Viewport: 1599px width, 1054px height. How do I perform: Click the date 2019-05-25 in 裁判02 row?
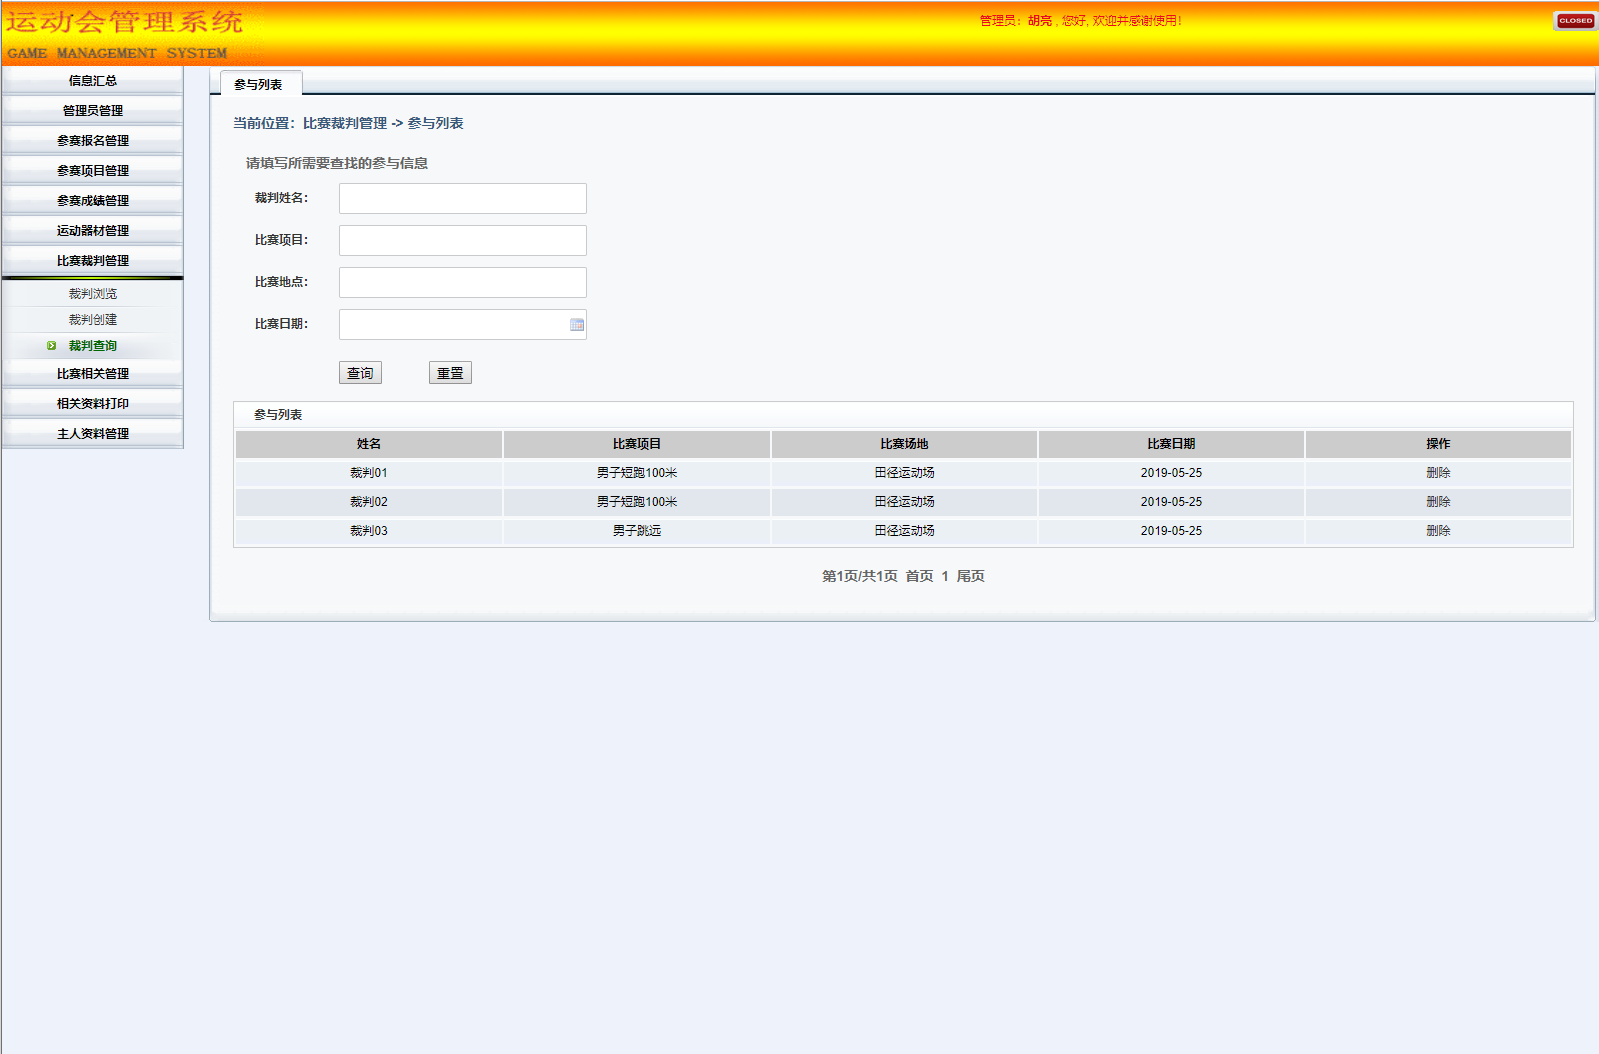pos(1171,502)
